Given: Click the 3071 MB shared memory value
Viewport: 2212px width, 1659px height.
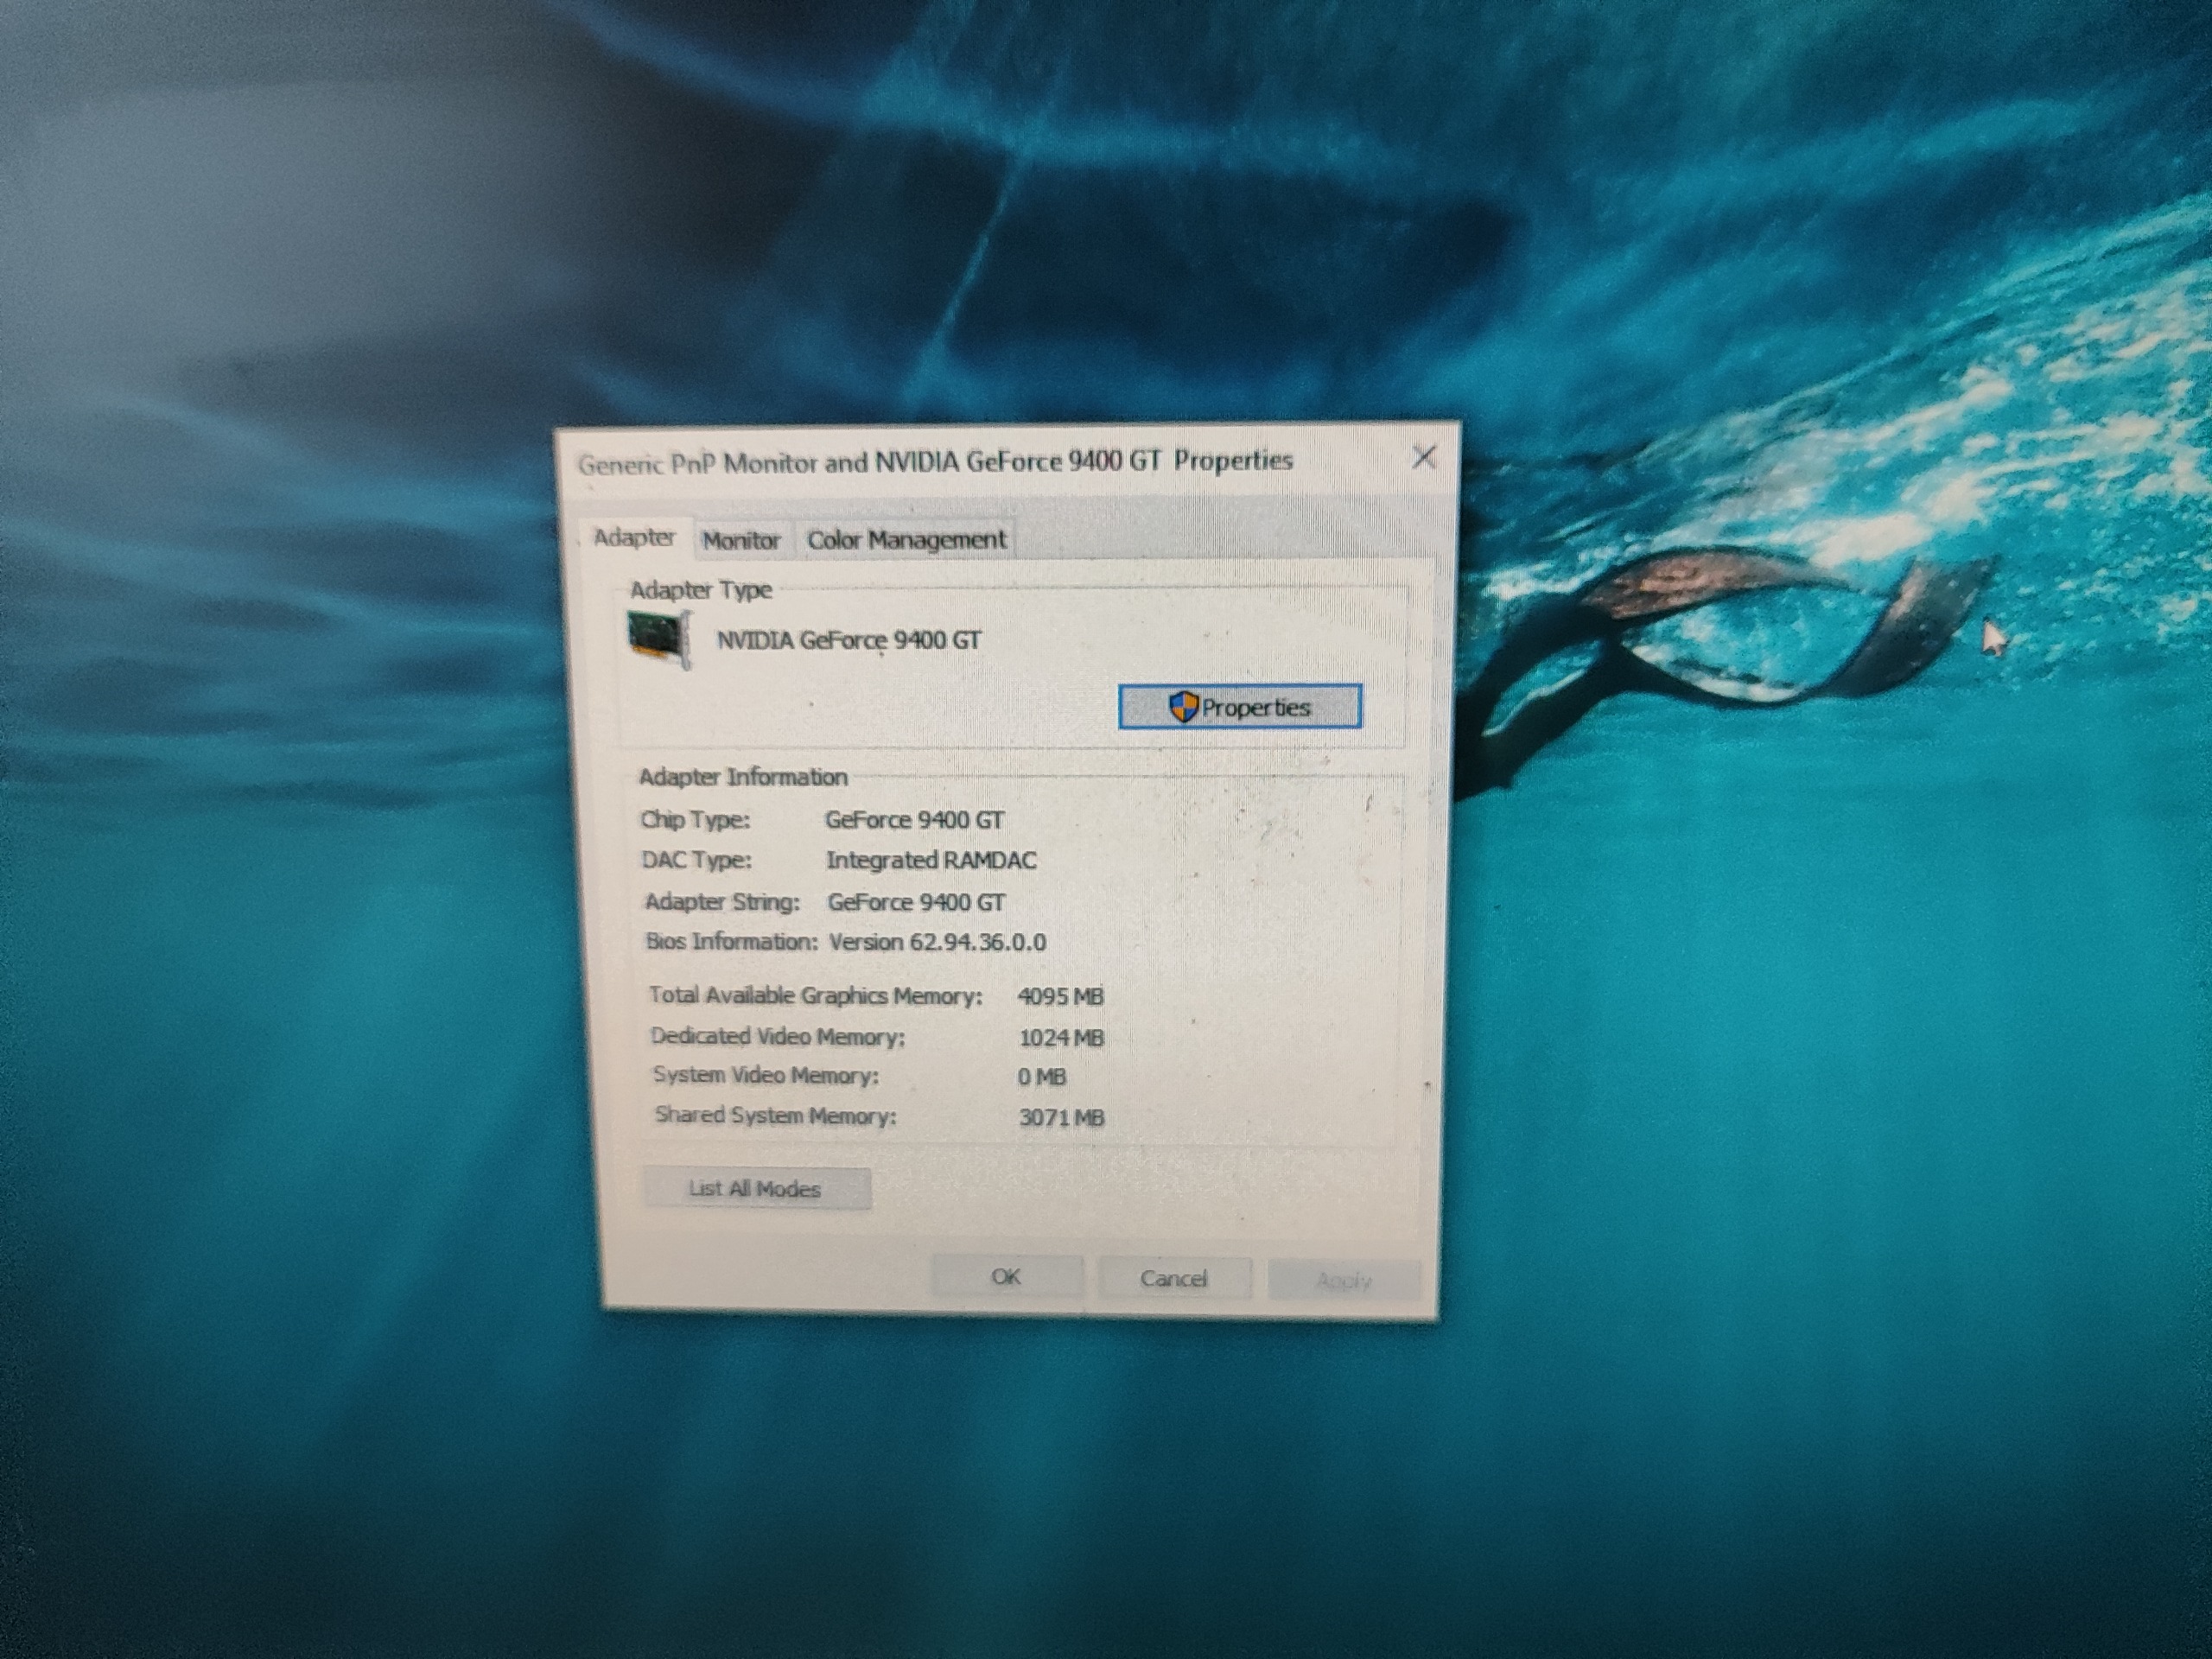Looking at the screenshot, I should point(1061,1118).
